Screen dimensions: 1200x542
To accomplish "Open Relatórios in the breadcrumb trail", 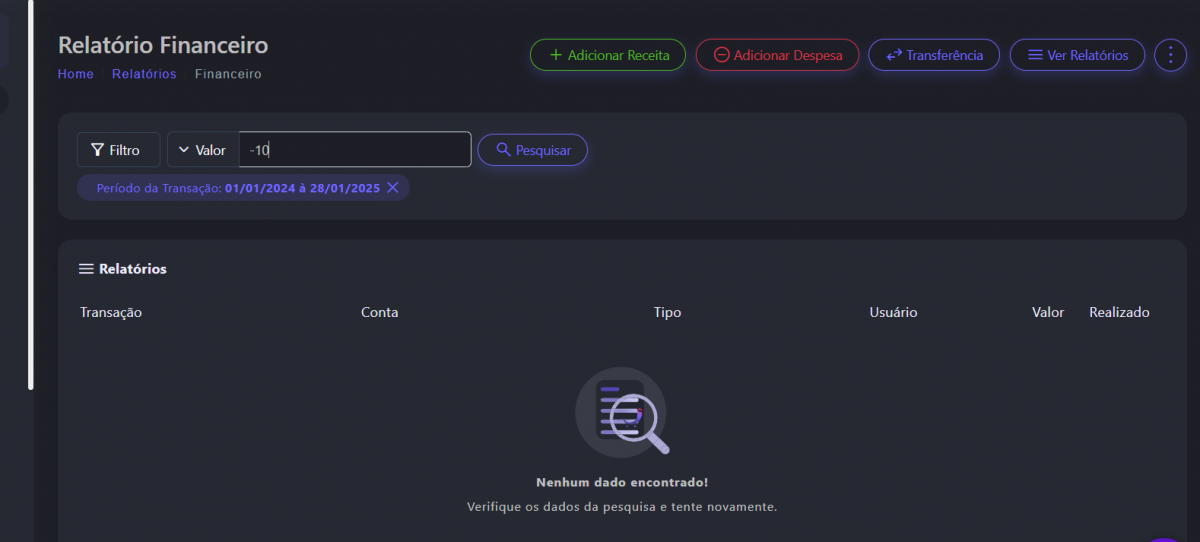I will [144, 74].
